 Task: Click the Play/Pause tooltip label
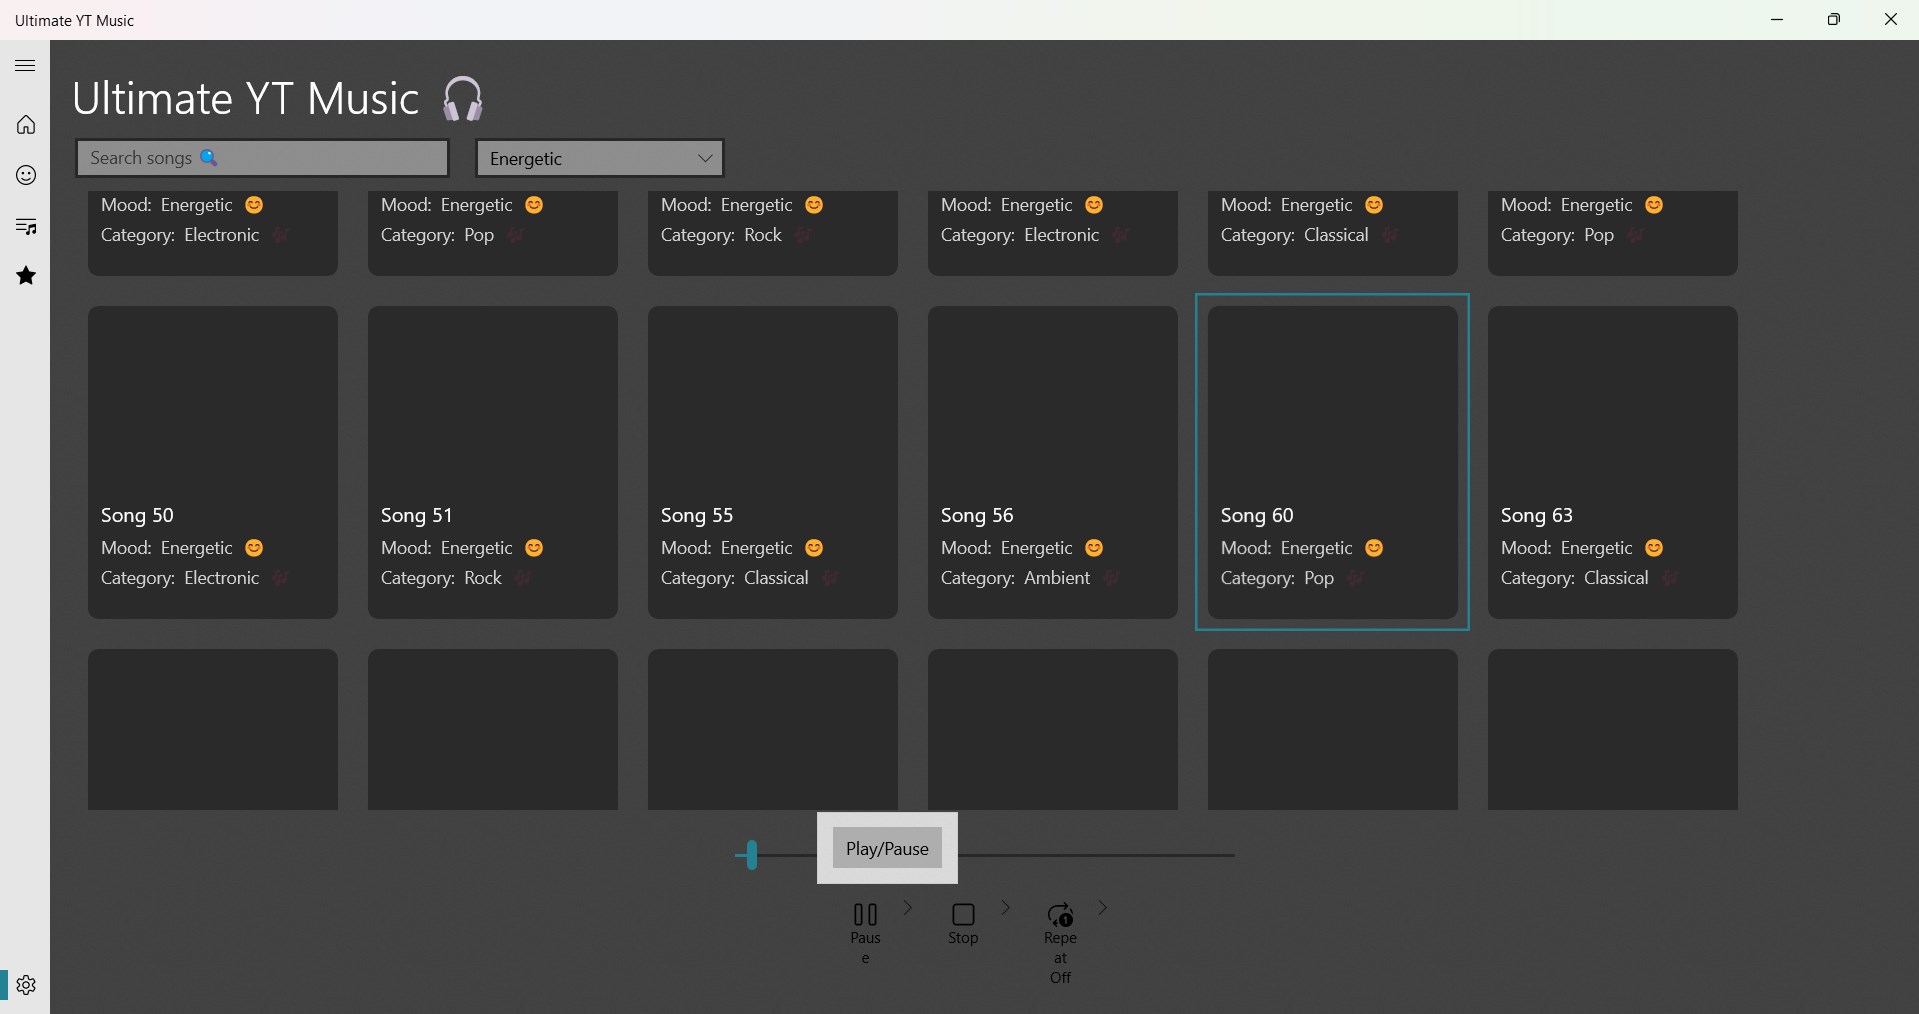887,848
